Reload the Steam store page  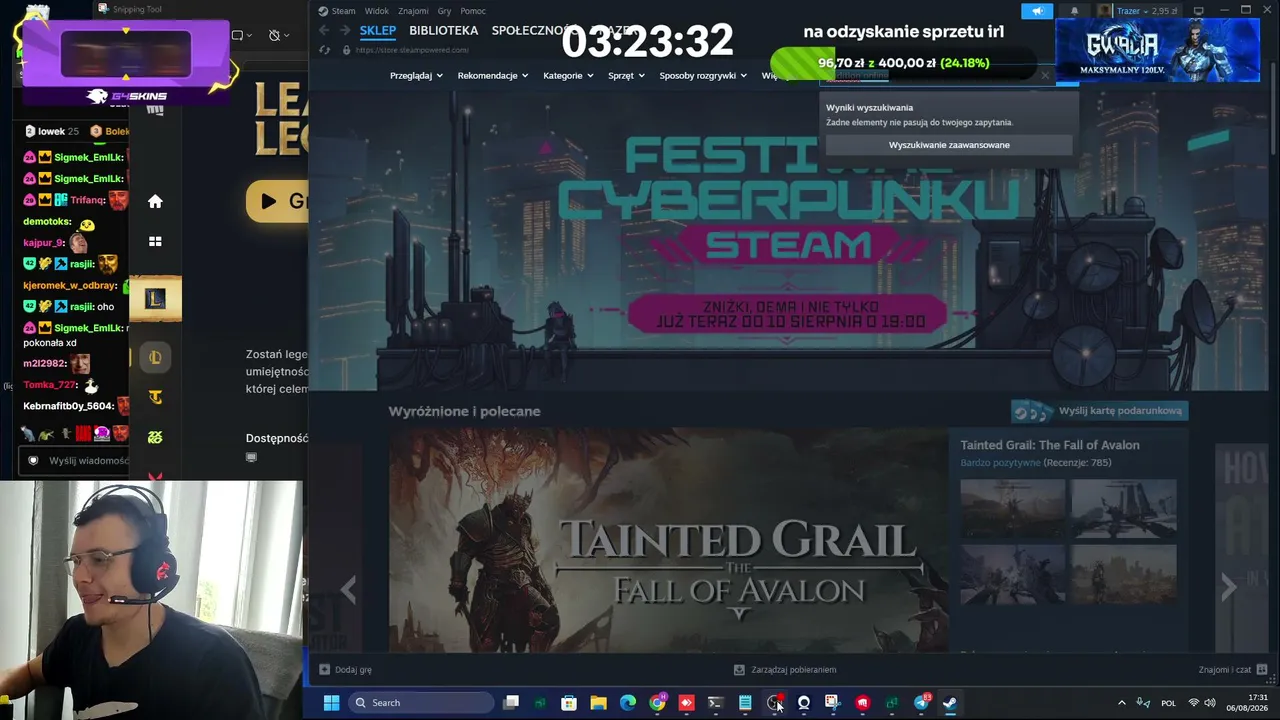(x=324, y=50)
